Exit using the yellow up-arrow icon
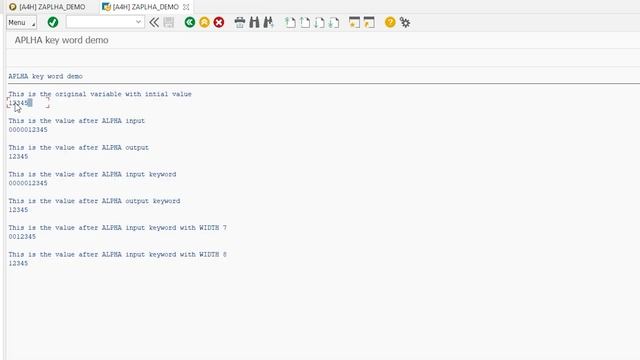The height and width of the screenshot is (360, 640). (204, 22)
